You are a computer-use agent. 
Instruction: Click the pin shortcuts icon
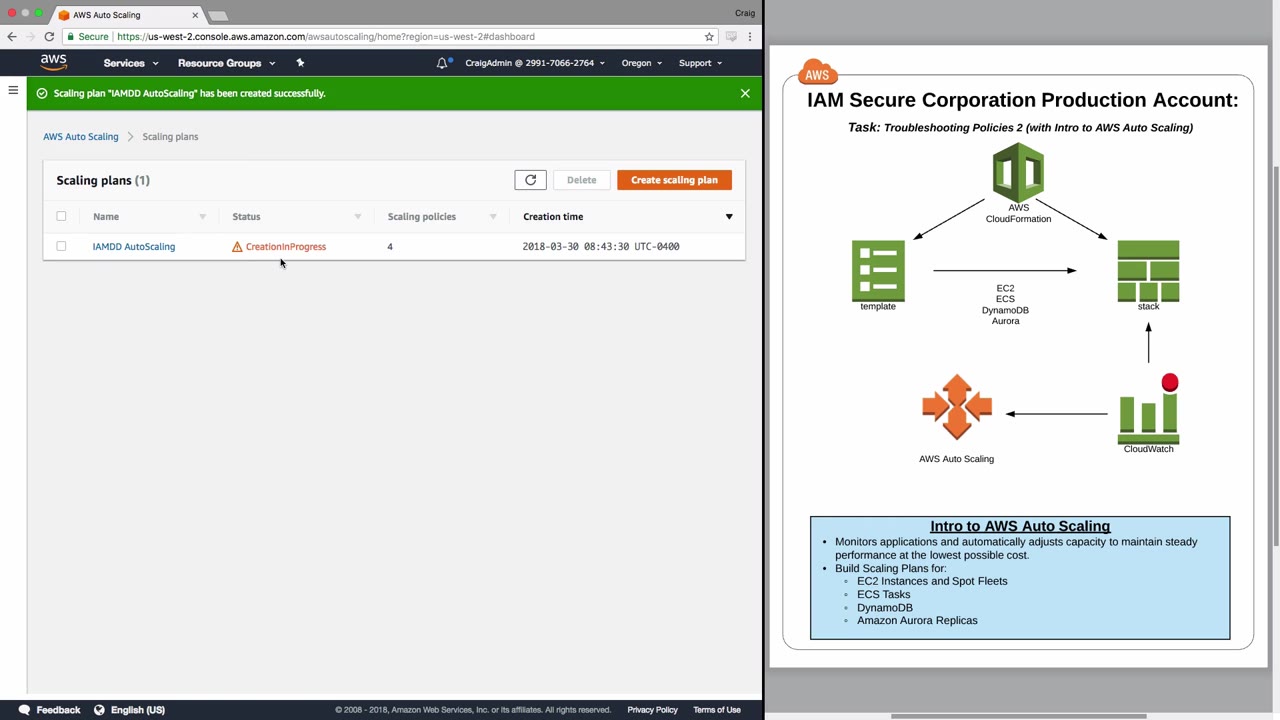point(300,63)
